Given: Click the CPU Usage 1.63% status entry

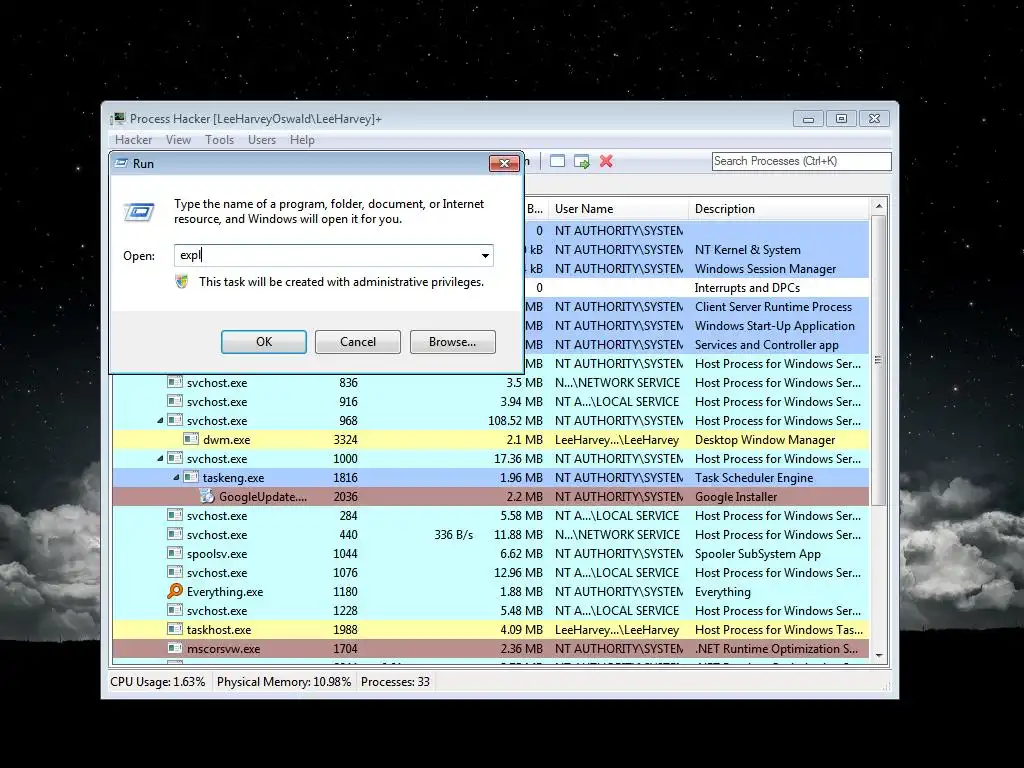Looking at the screenshot, I should [x=157, y=682].
